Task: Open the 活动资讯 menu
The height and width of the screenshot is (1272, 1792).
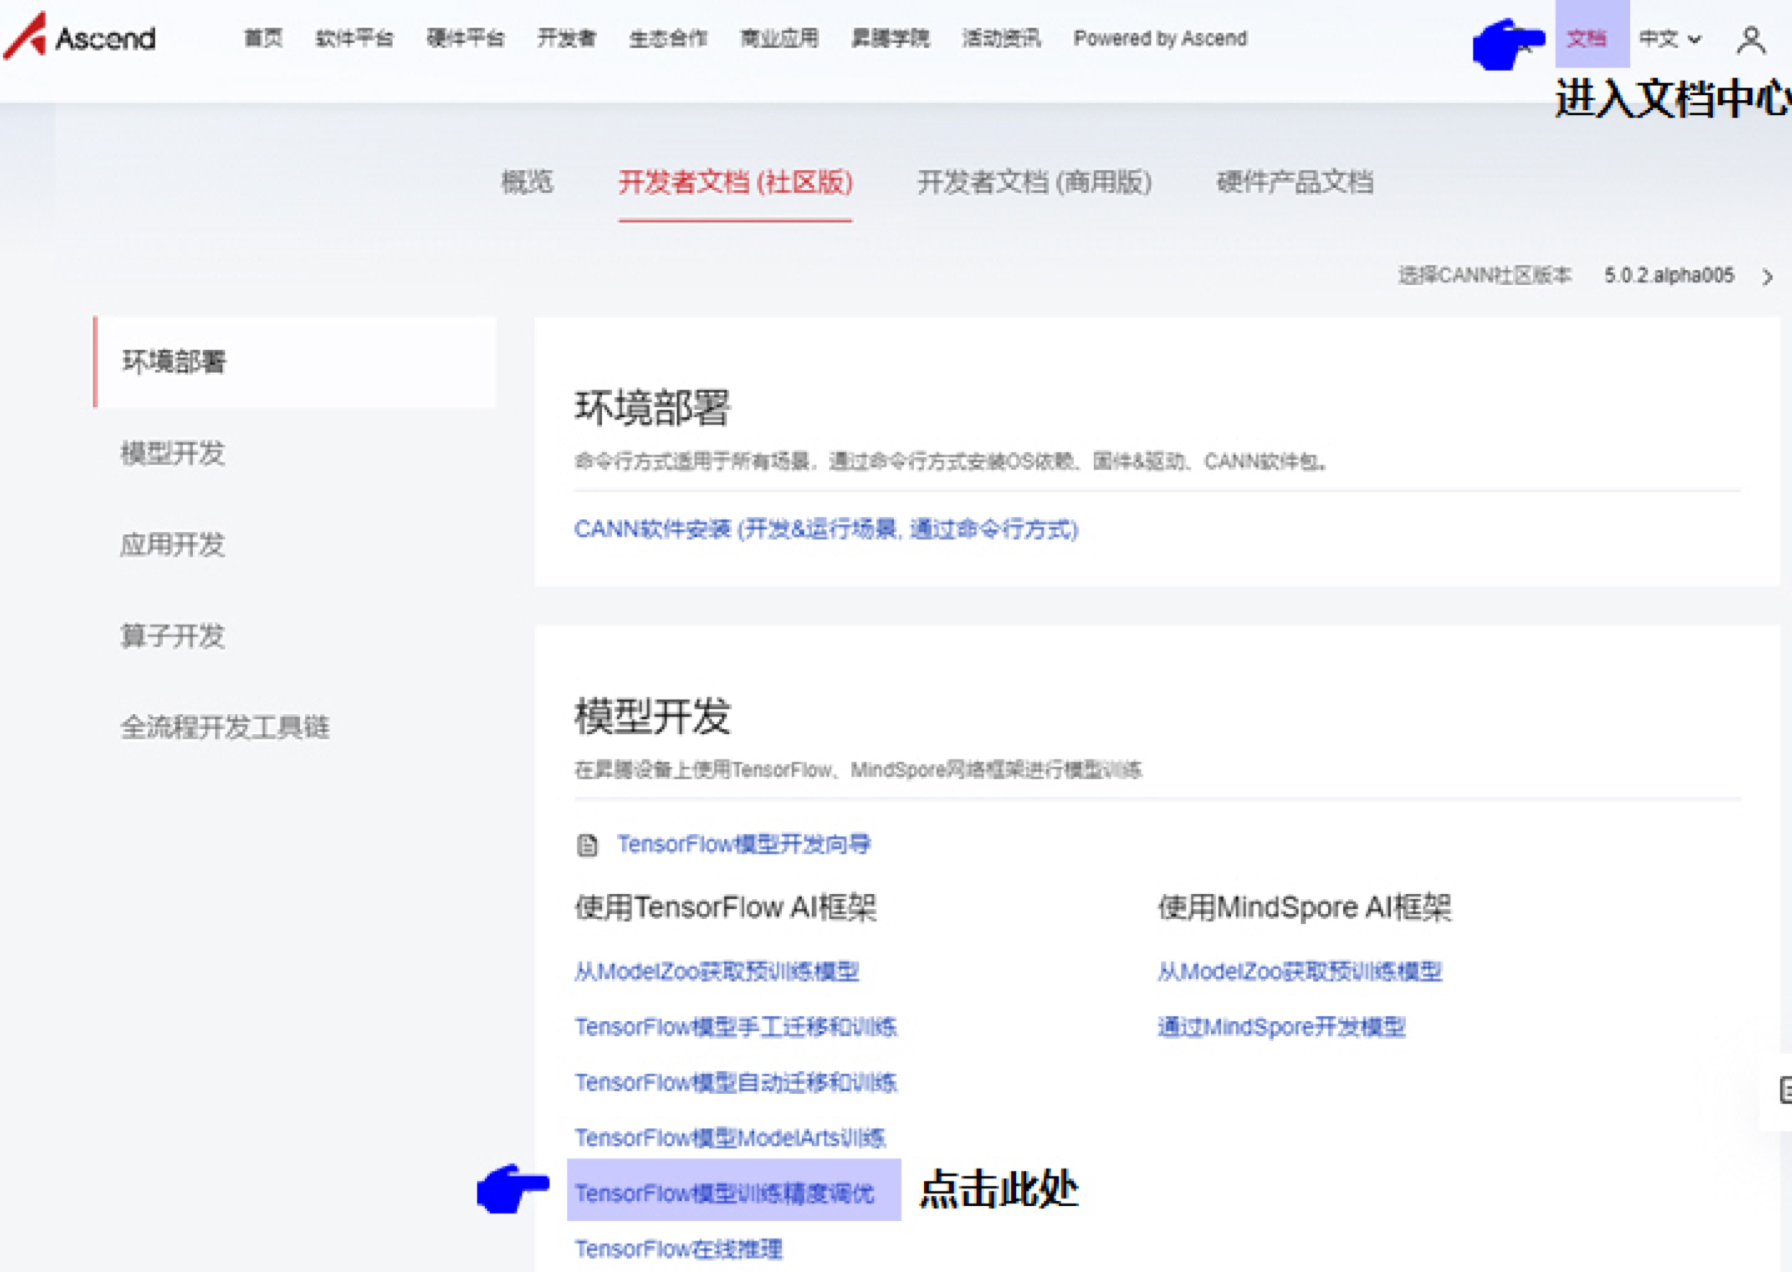Action: [1001, 39]
